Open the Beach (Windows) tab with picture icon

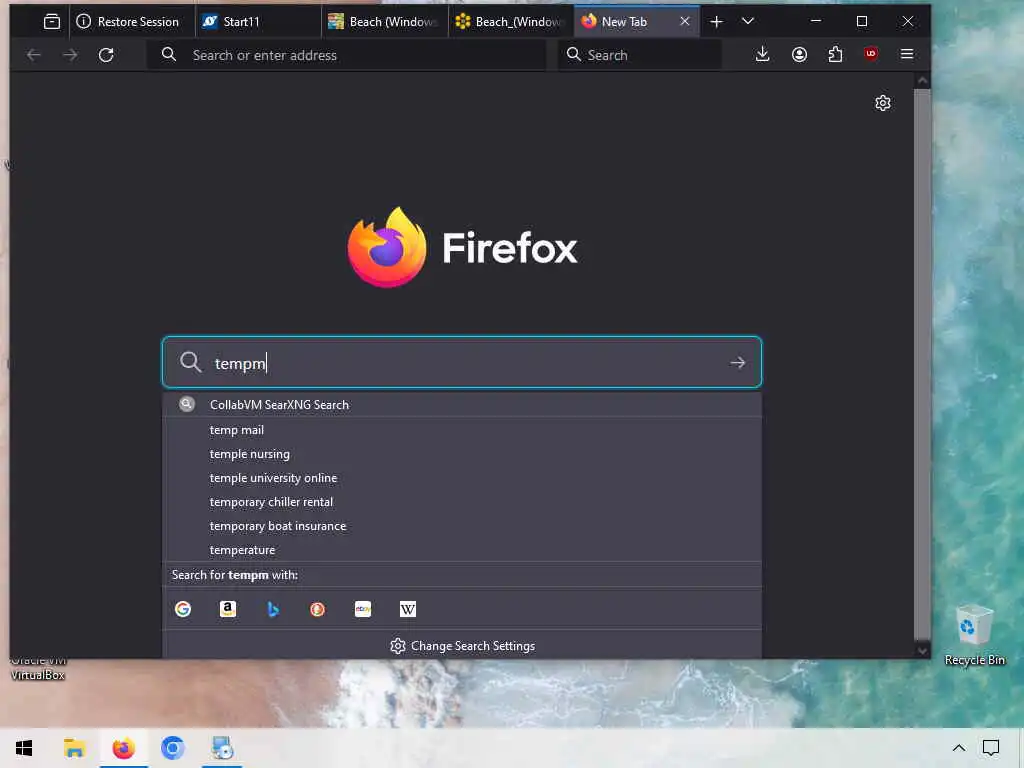tap(384, 22)
